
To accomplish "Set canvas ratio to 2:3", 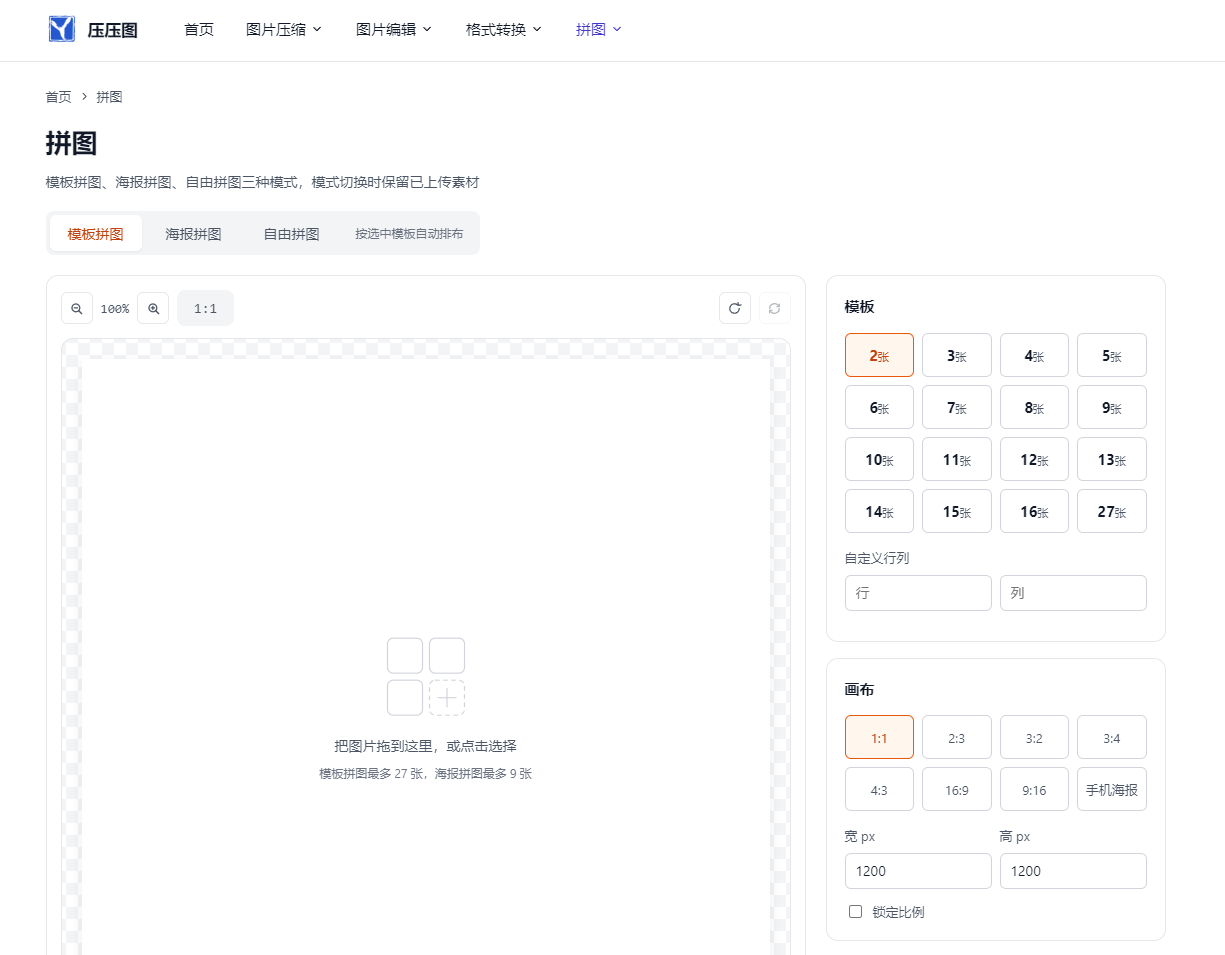I will 957,737.
